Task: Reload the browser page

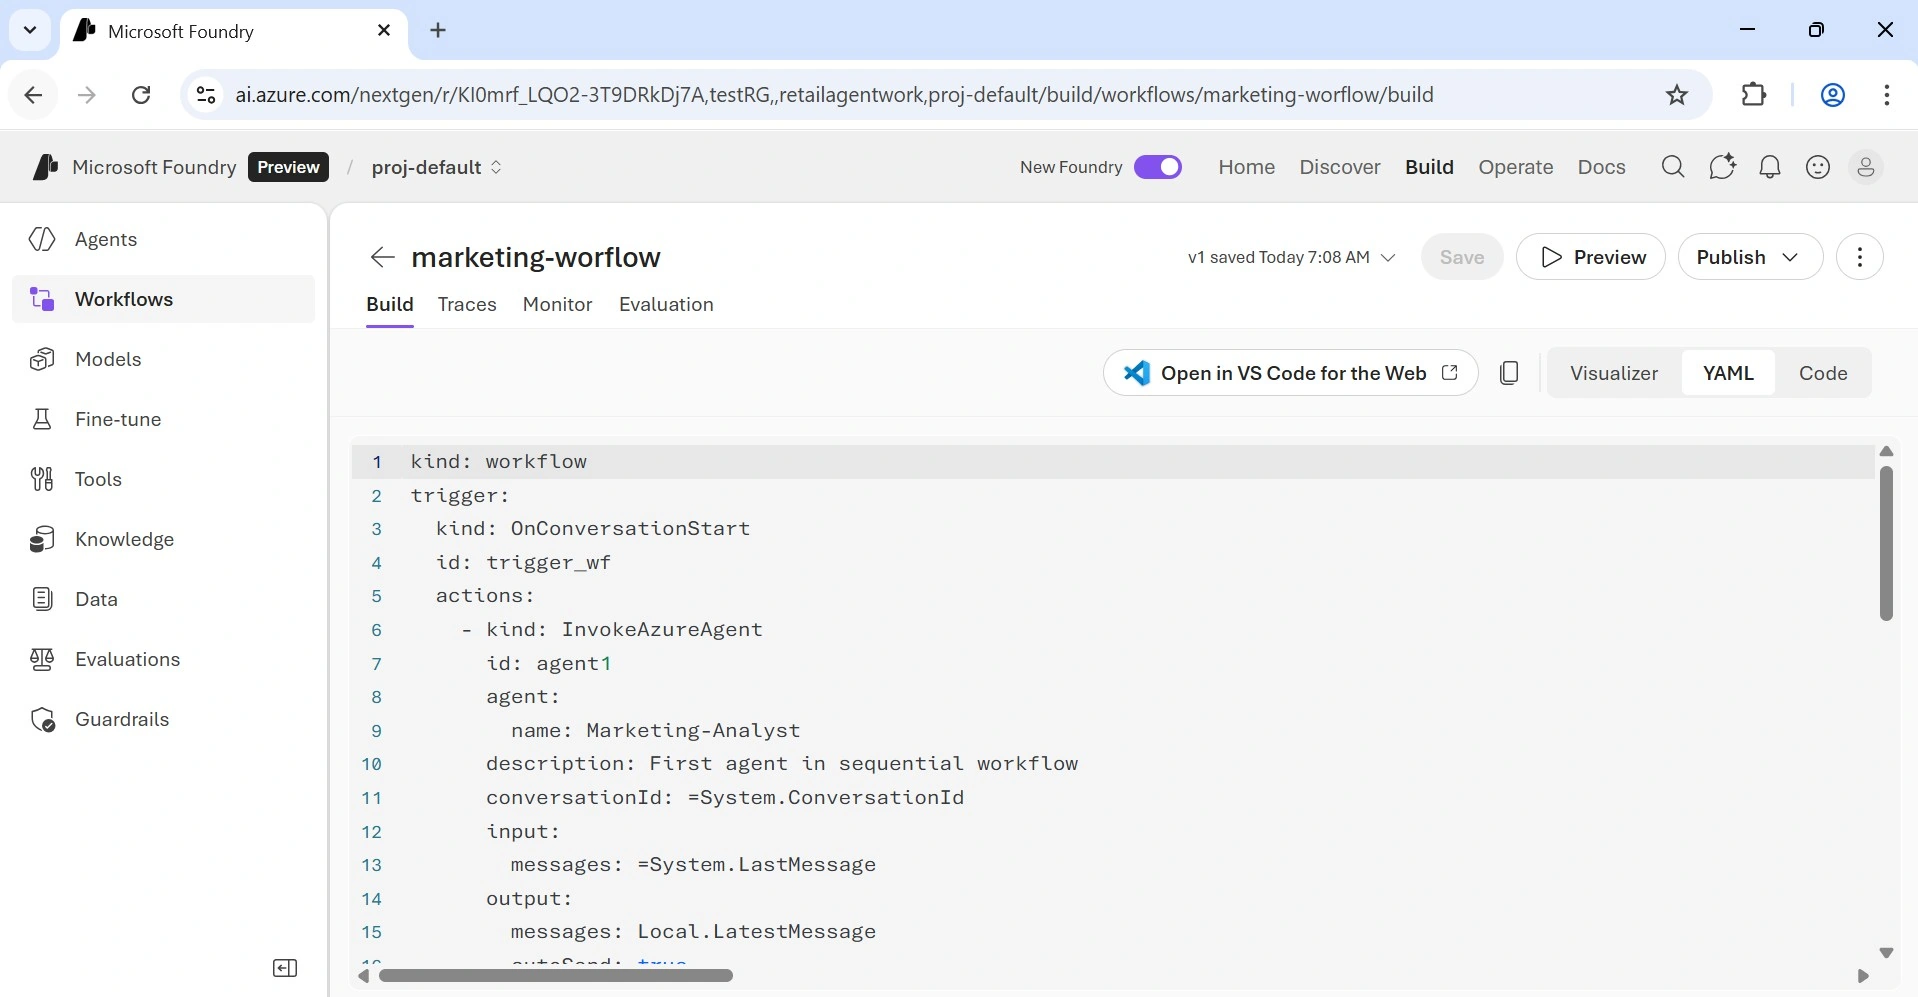Action: (142, 95)
